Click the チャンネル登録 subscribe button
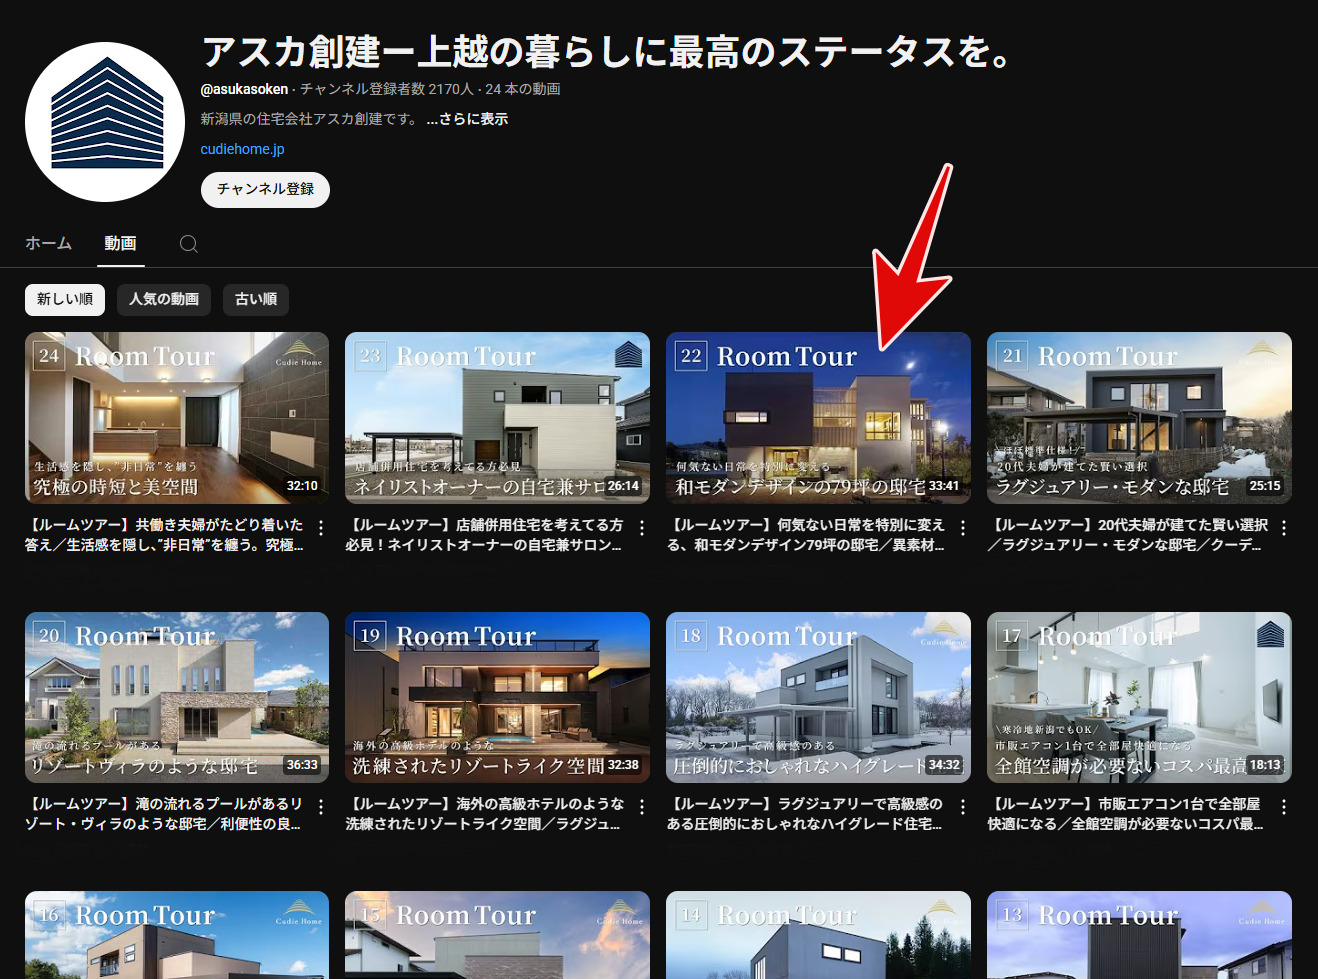 pyautogui.click(x=265, y=189)
